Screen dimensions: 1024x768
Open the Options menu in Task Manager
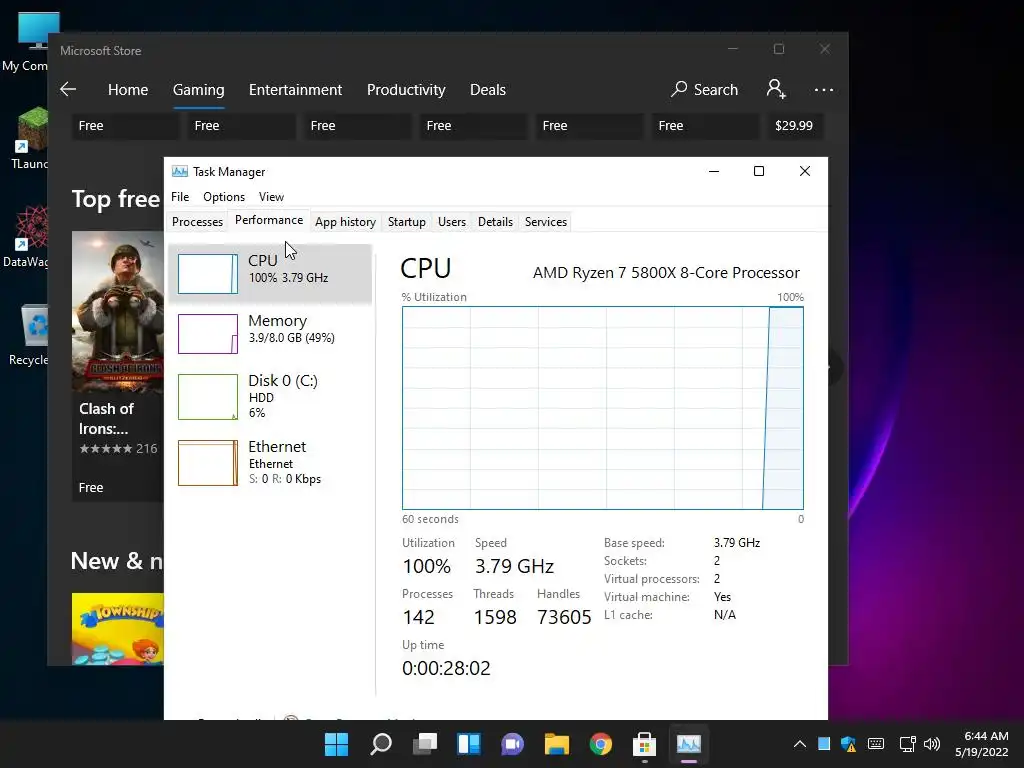tap(224, 197)
